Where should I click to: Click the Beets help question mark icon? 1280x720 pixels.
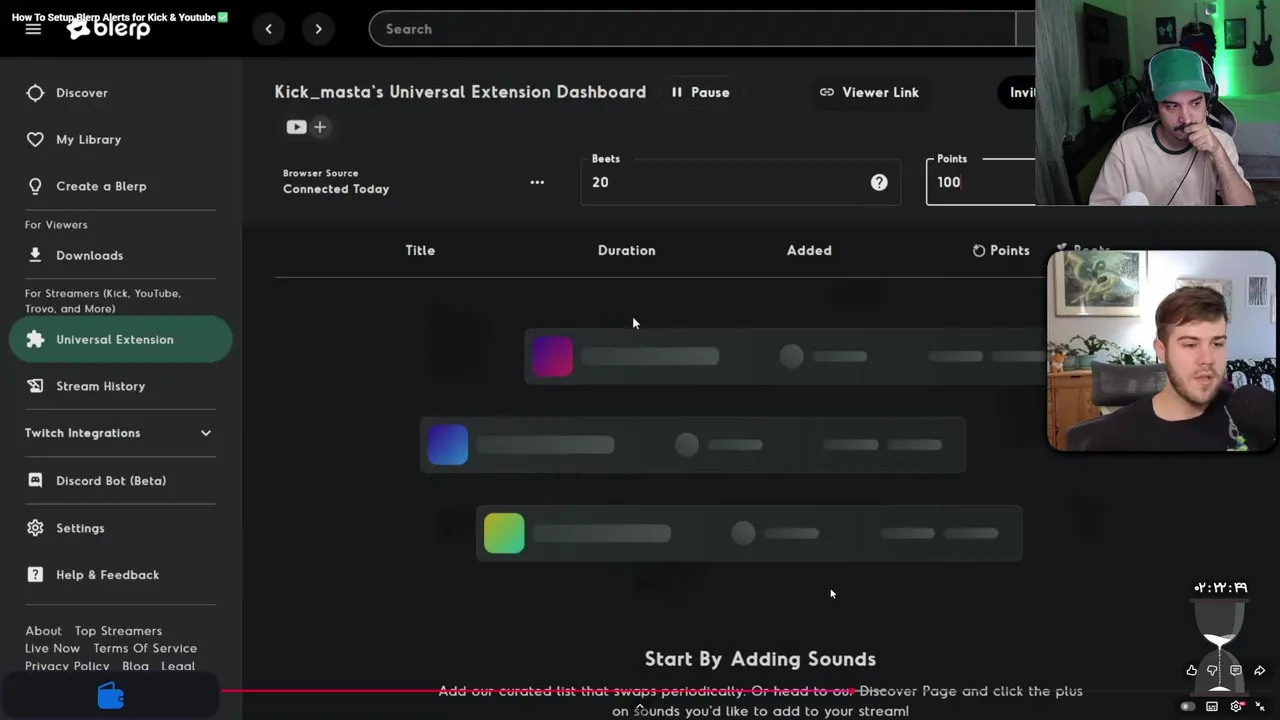pyautogui.click(x=879, y=182)
